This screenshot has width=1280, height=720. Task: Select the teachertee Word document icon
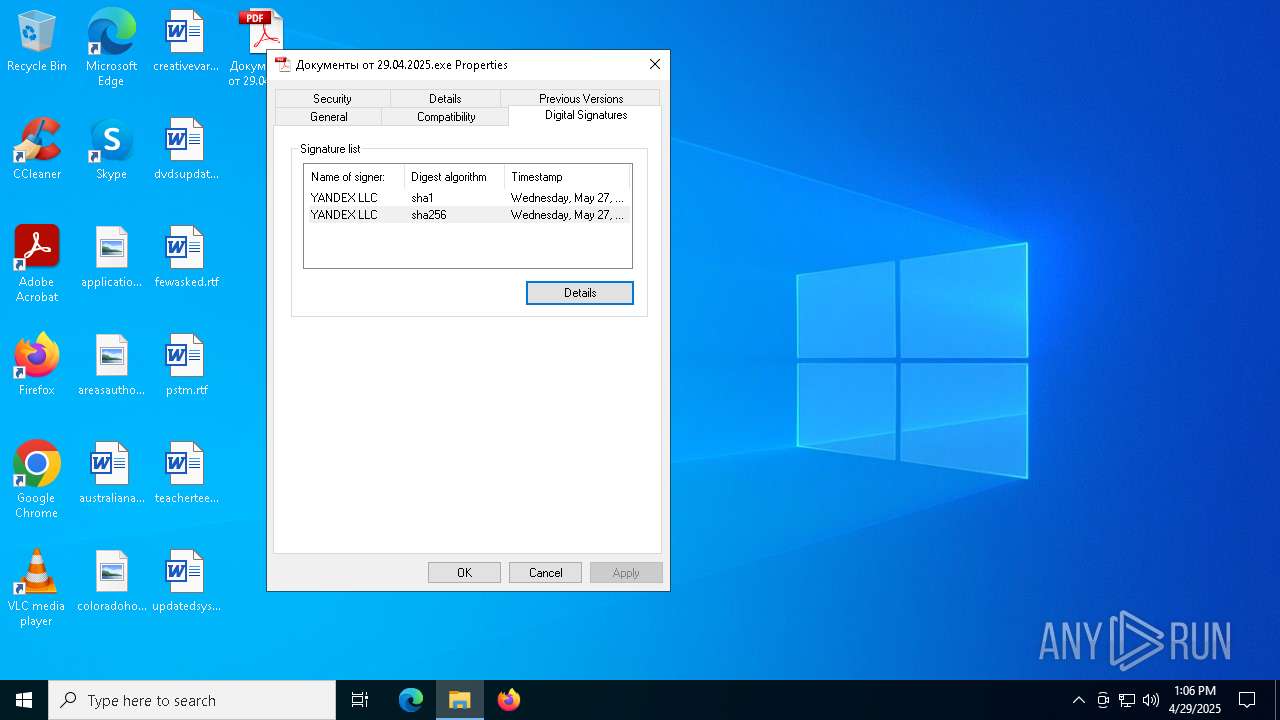pos(185,474)
